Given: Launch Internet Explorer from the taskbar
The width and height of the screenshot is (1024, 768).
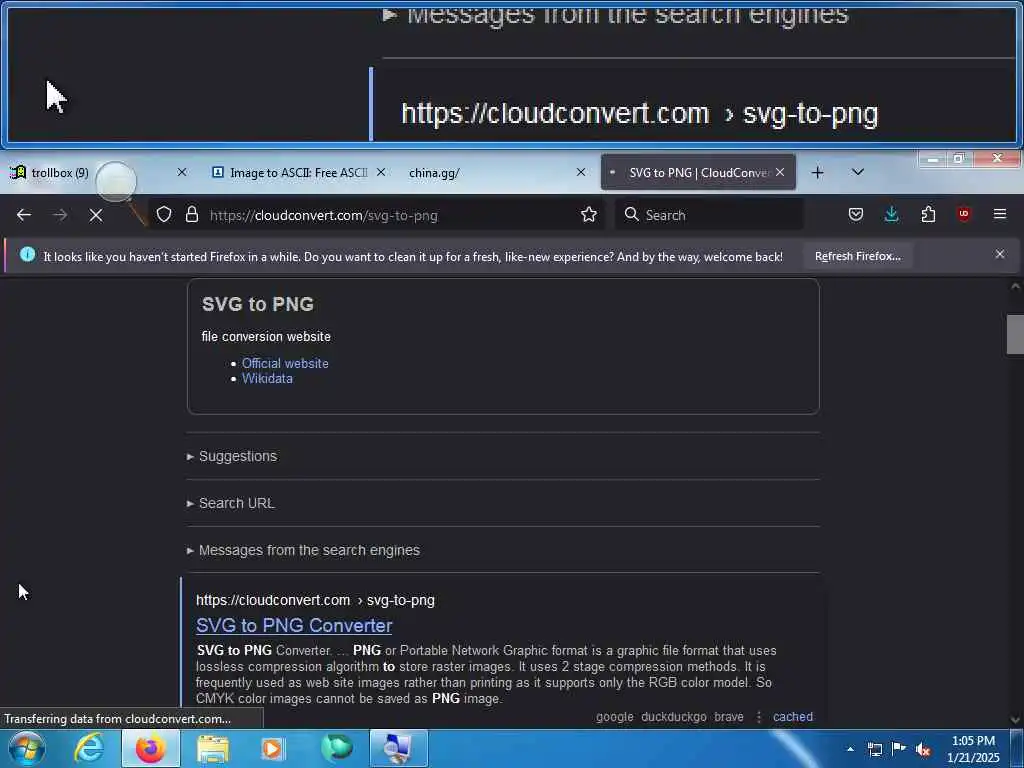Looking at the screenshot, I should 89,748.
